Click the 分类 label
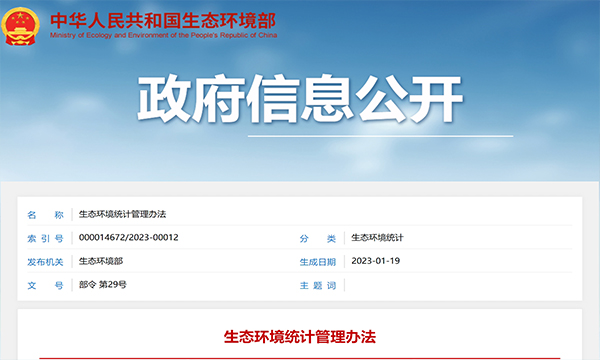Image resolution: width=600 pixels, height=360 pixels. (318, 238)
